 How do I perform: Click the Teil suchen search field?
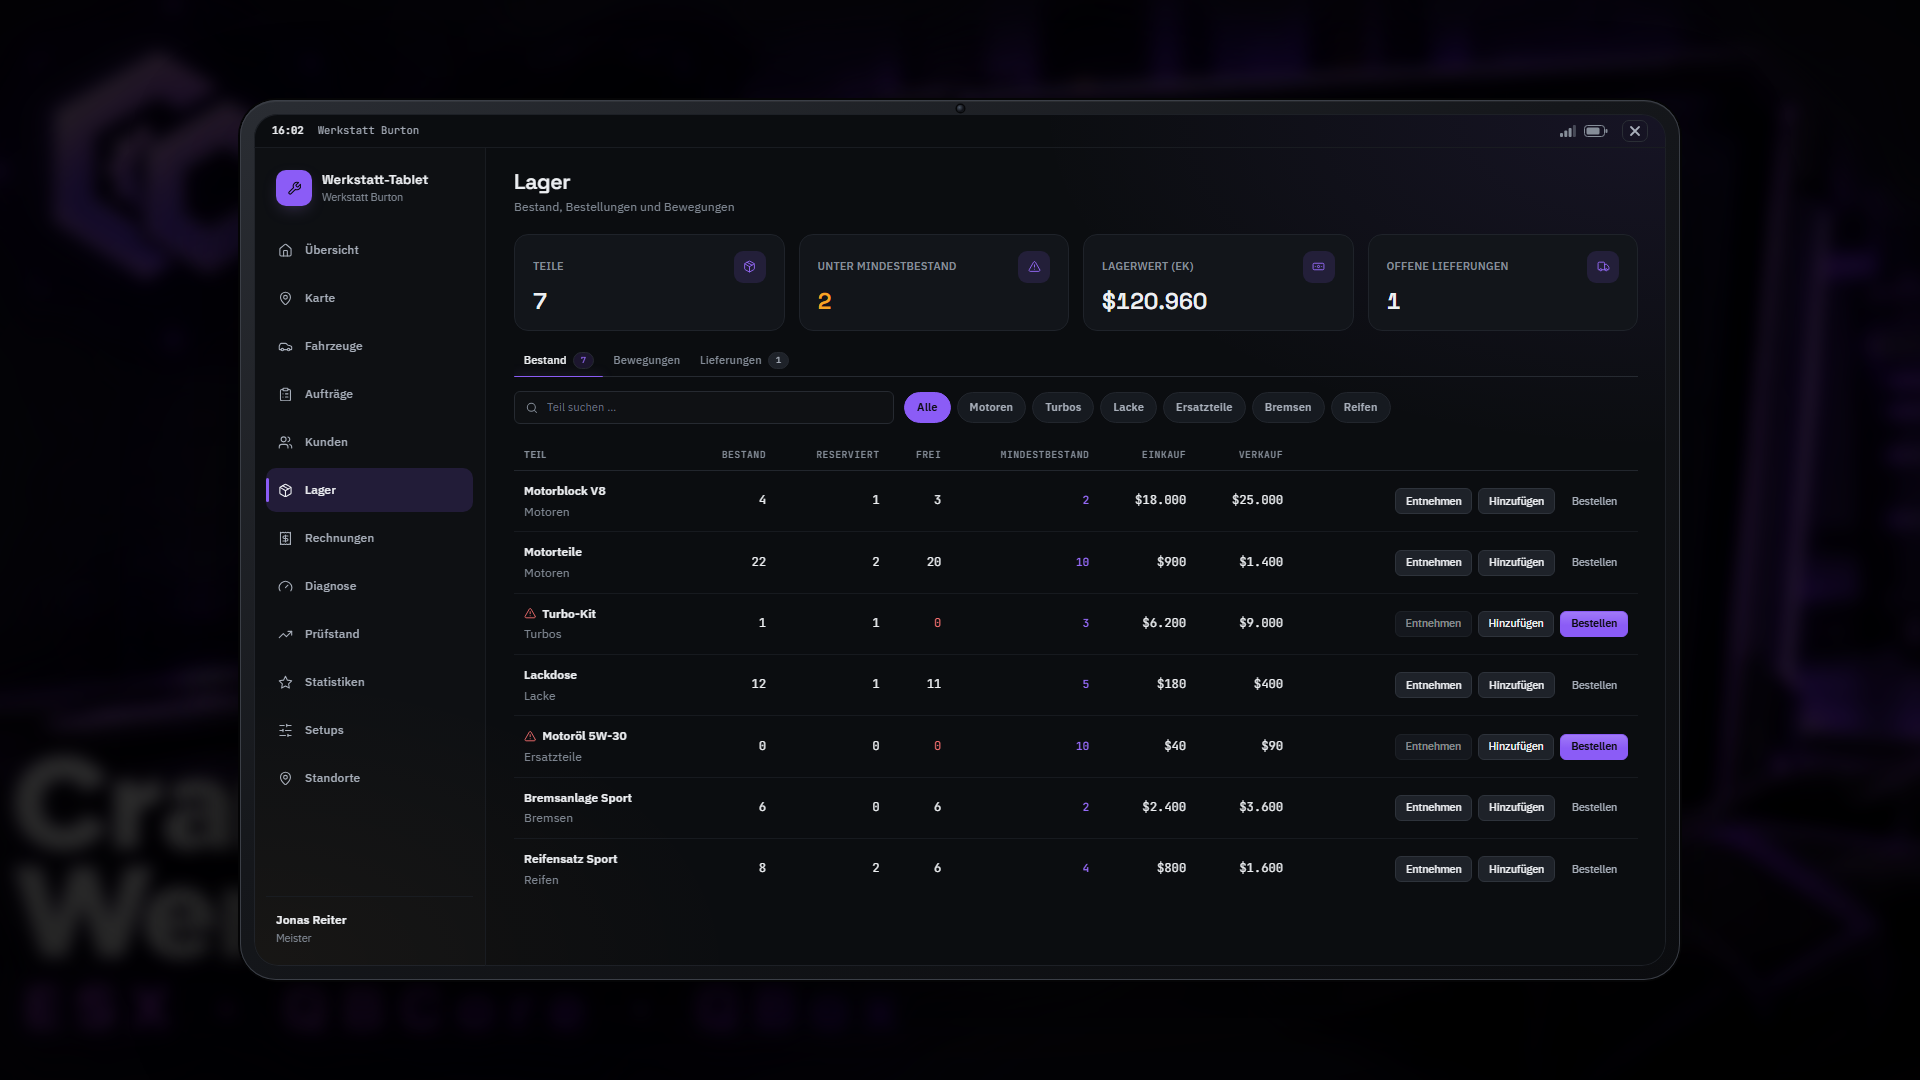[x=704, y=407]
